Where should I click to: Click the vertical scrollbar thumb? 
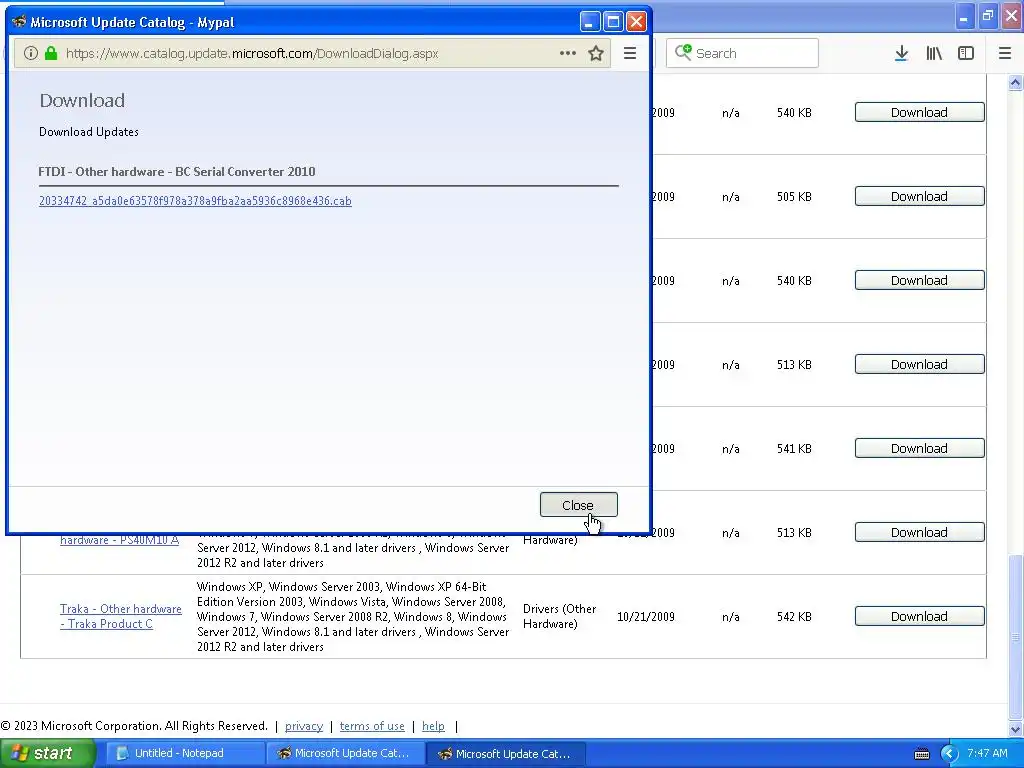pyautogui.click(x=1015, y=637)
